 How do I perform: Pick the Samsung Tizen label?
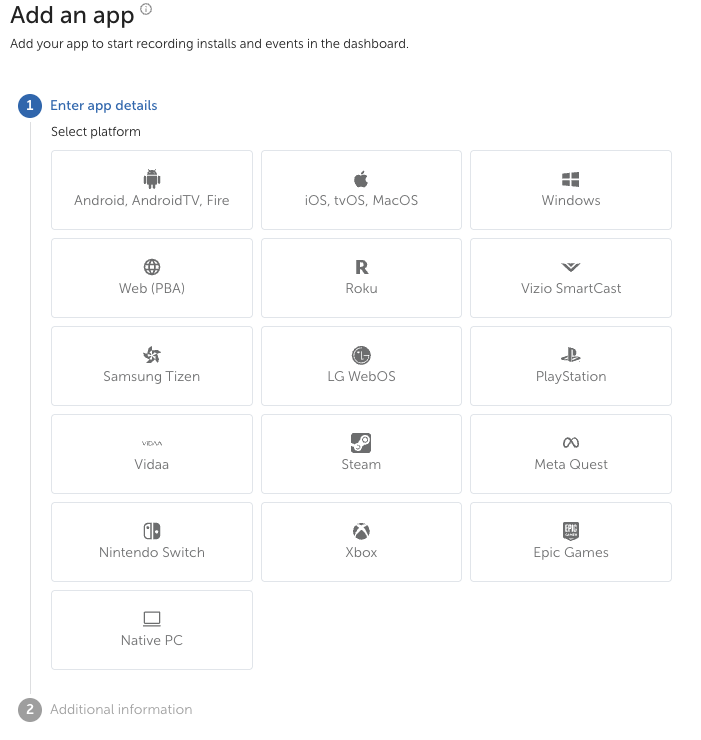click(x=152, y=377)
